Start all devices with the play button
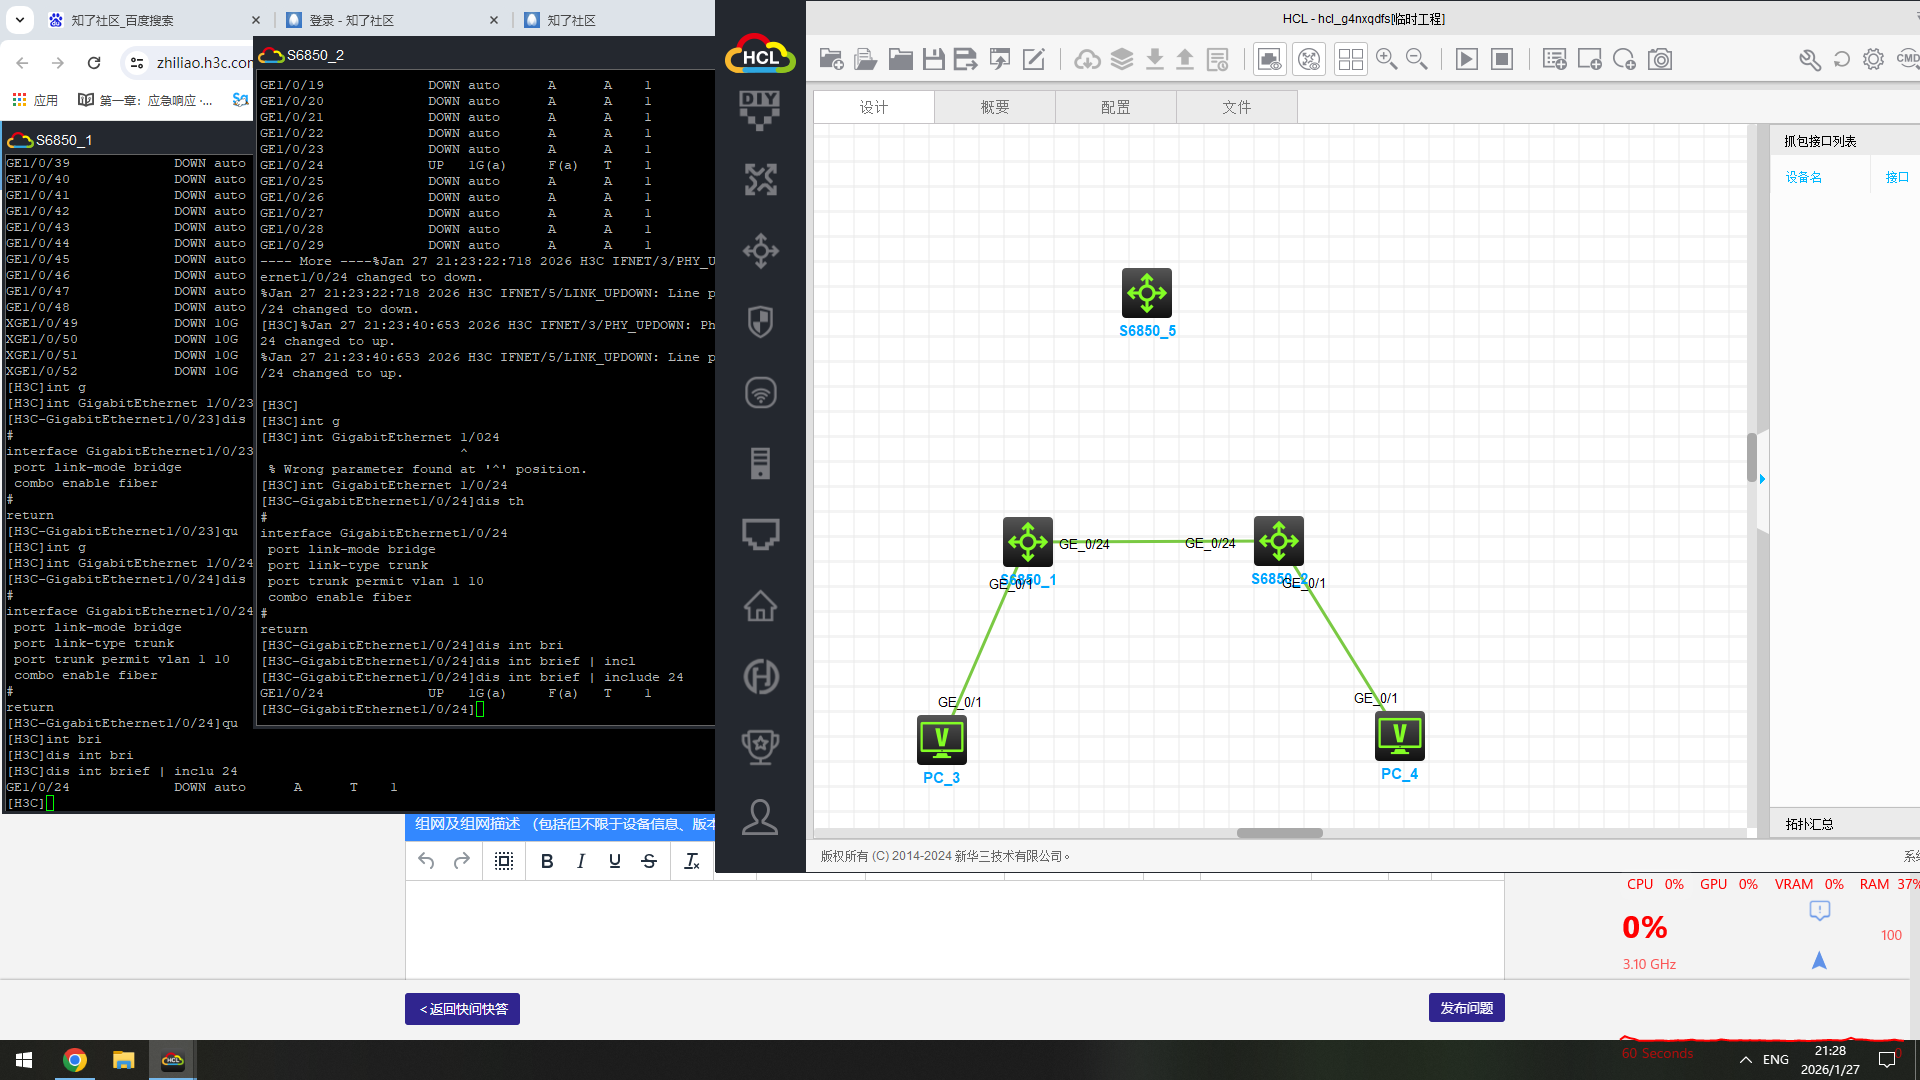The image size is (1920, 1080). (x=1466, y=60)
